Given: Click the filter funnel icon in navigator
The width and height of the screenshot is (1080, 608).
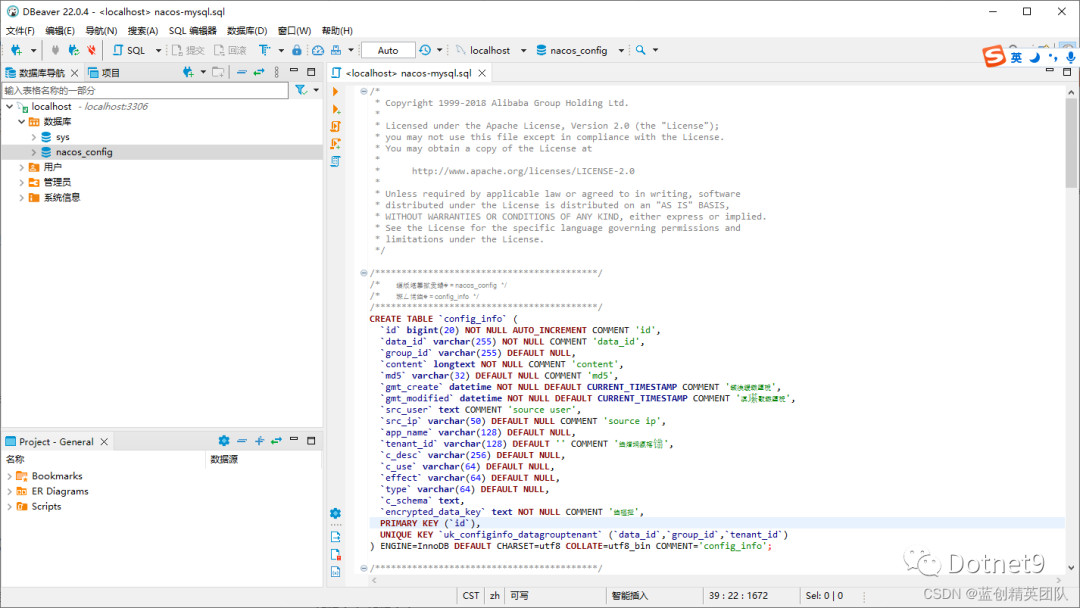Looking at the screenshot, I should point(301,90).
